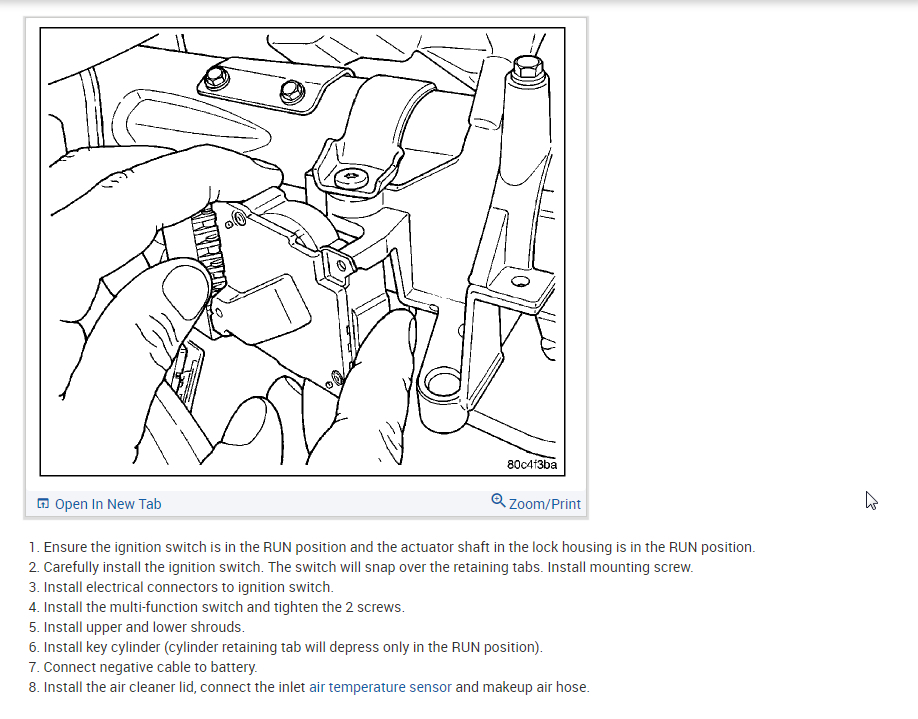Open the diagram via Open In New Tab text
This screenshot has width=918, height=719.
[108, 504]
